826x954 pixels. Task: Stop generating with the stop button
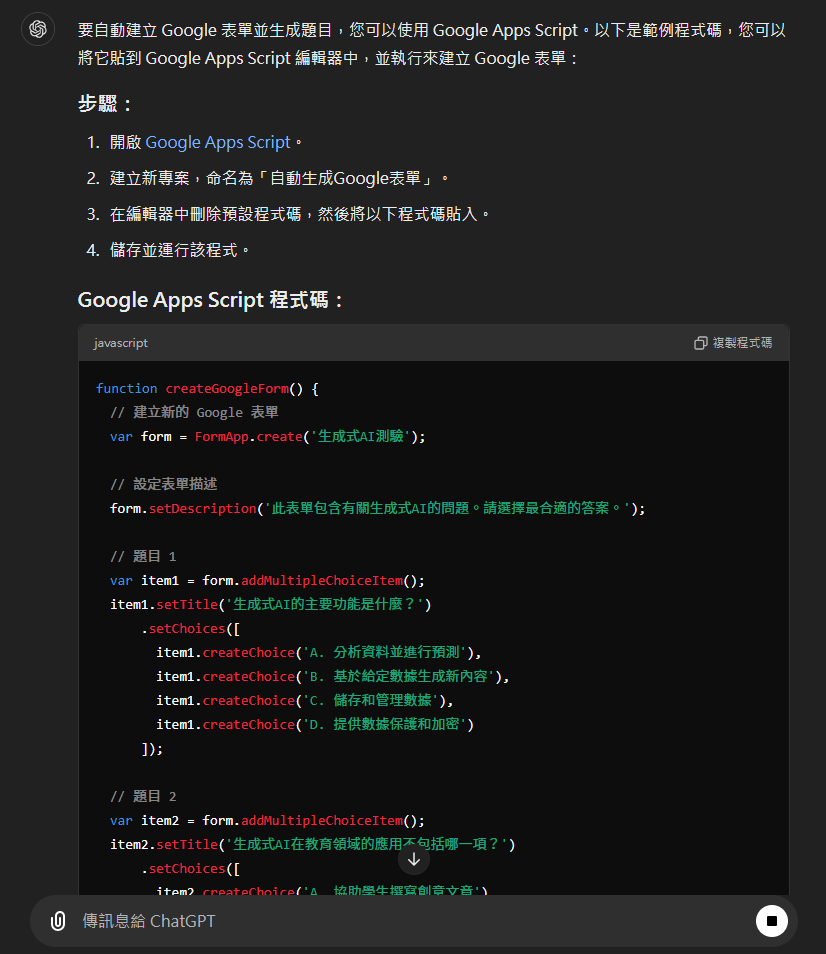point(771,921)
